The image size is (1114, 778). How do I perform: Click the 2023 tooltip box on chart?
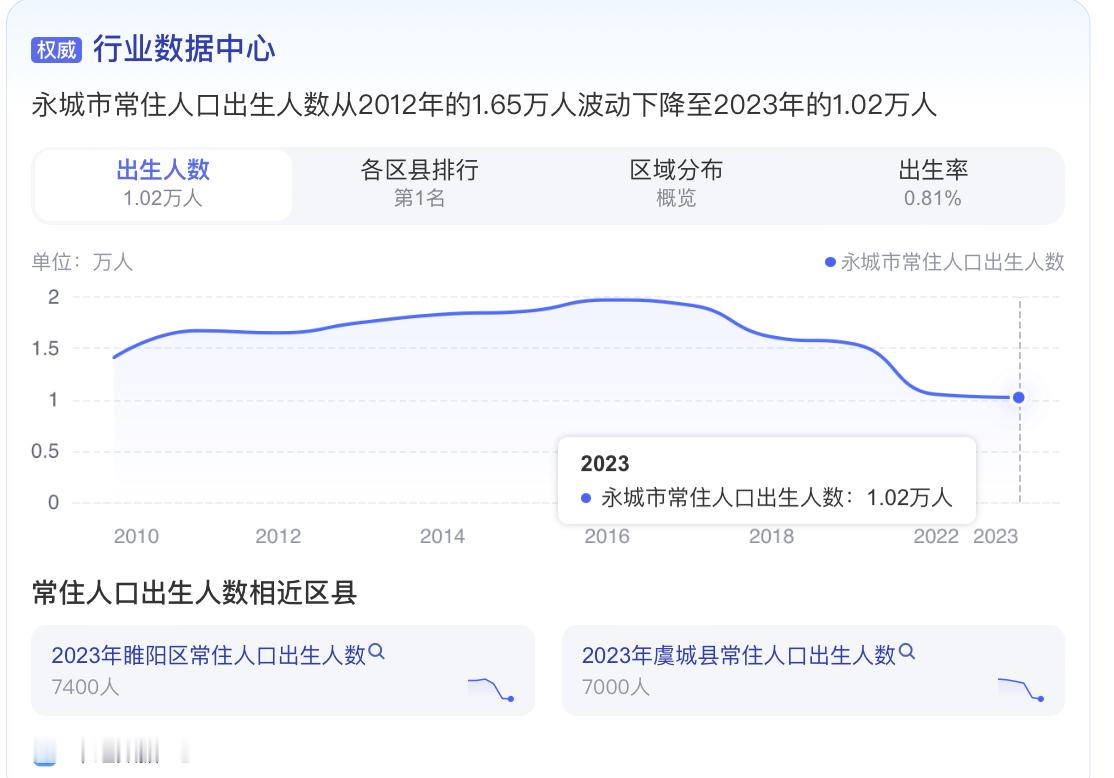pyautogui.click(x=766, y=481)
